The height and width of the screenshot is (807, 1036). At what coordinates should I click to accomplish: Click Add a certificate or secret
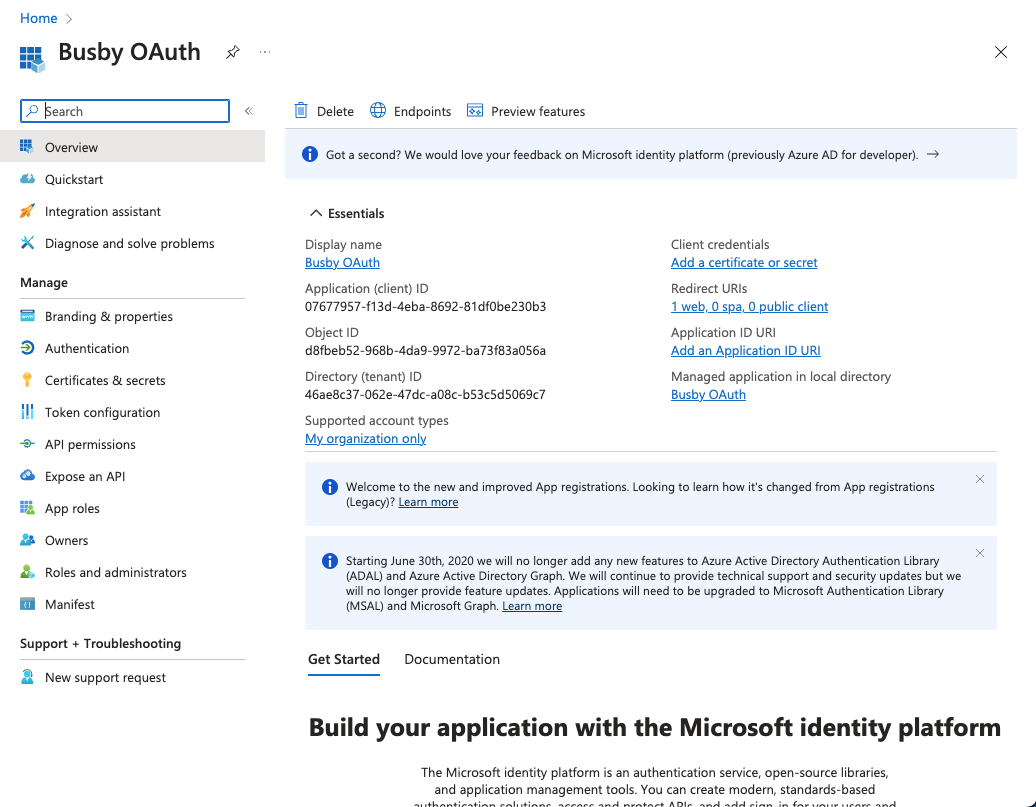(744, 262)
